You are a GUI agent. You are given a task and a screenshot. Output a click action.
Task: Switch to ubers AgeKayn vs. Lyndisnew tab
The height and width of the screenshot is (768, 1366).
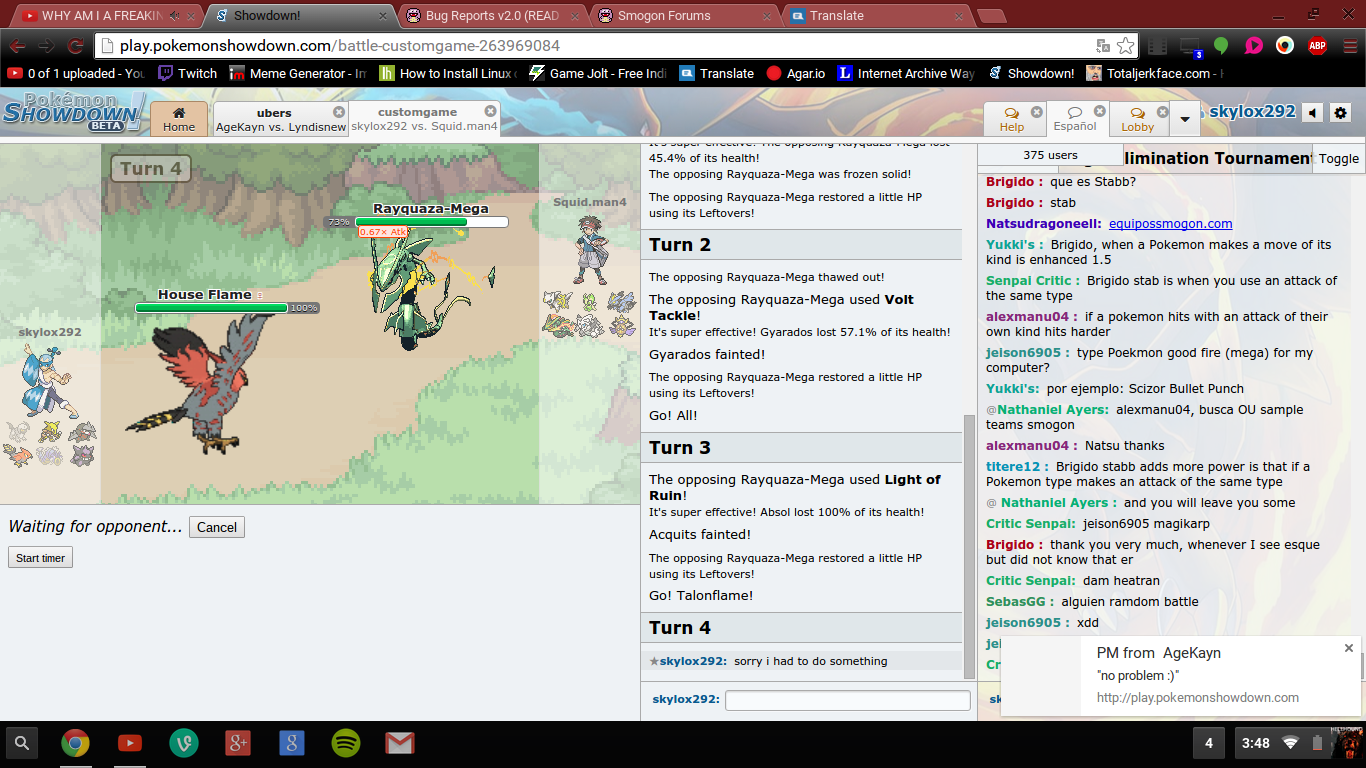[281, 119]
